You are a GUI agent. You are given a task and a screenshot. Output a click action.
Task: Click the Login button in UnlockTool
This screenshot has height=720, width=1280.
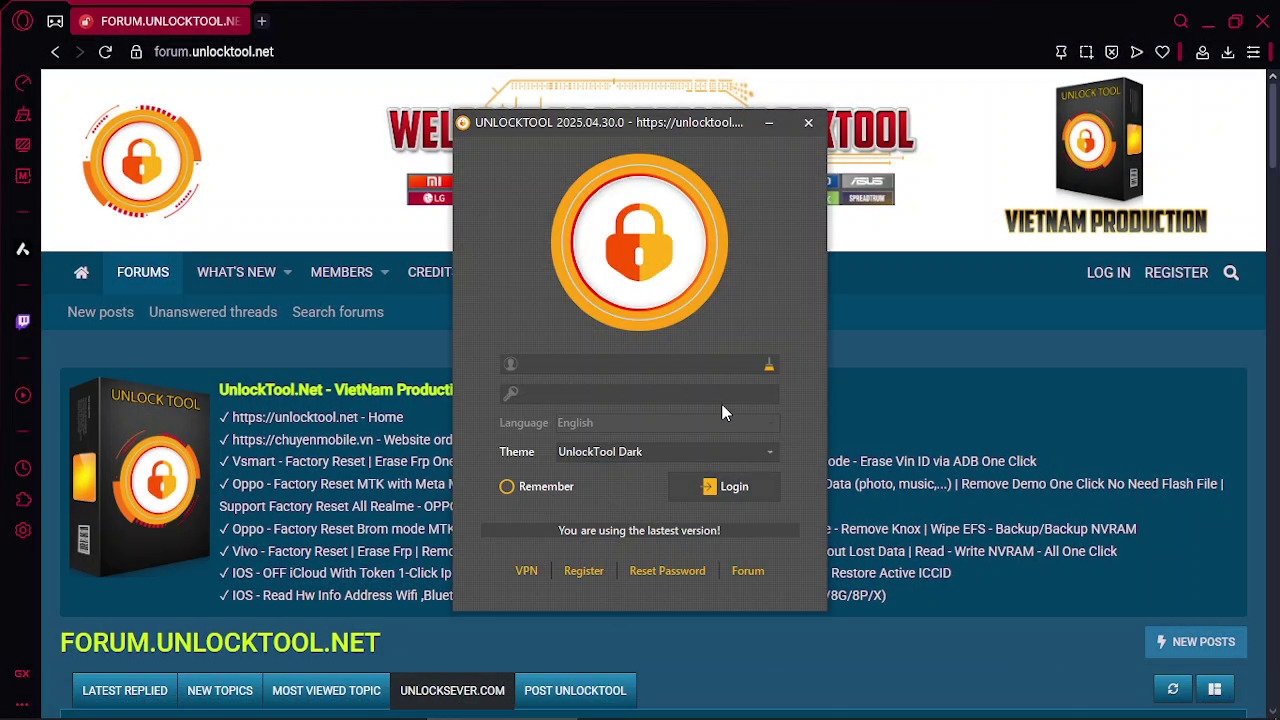(725, 487)
